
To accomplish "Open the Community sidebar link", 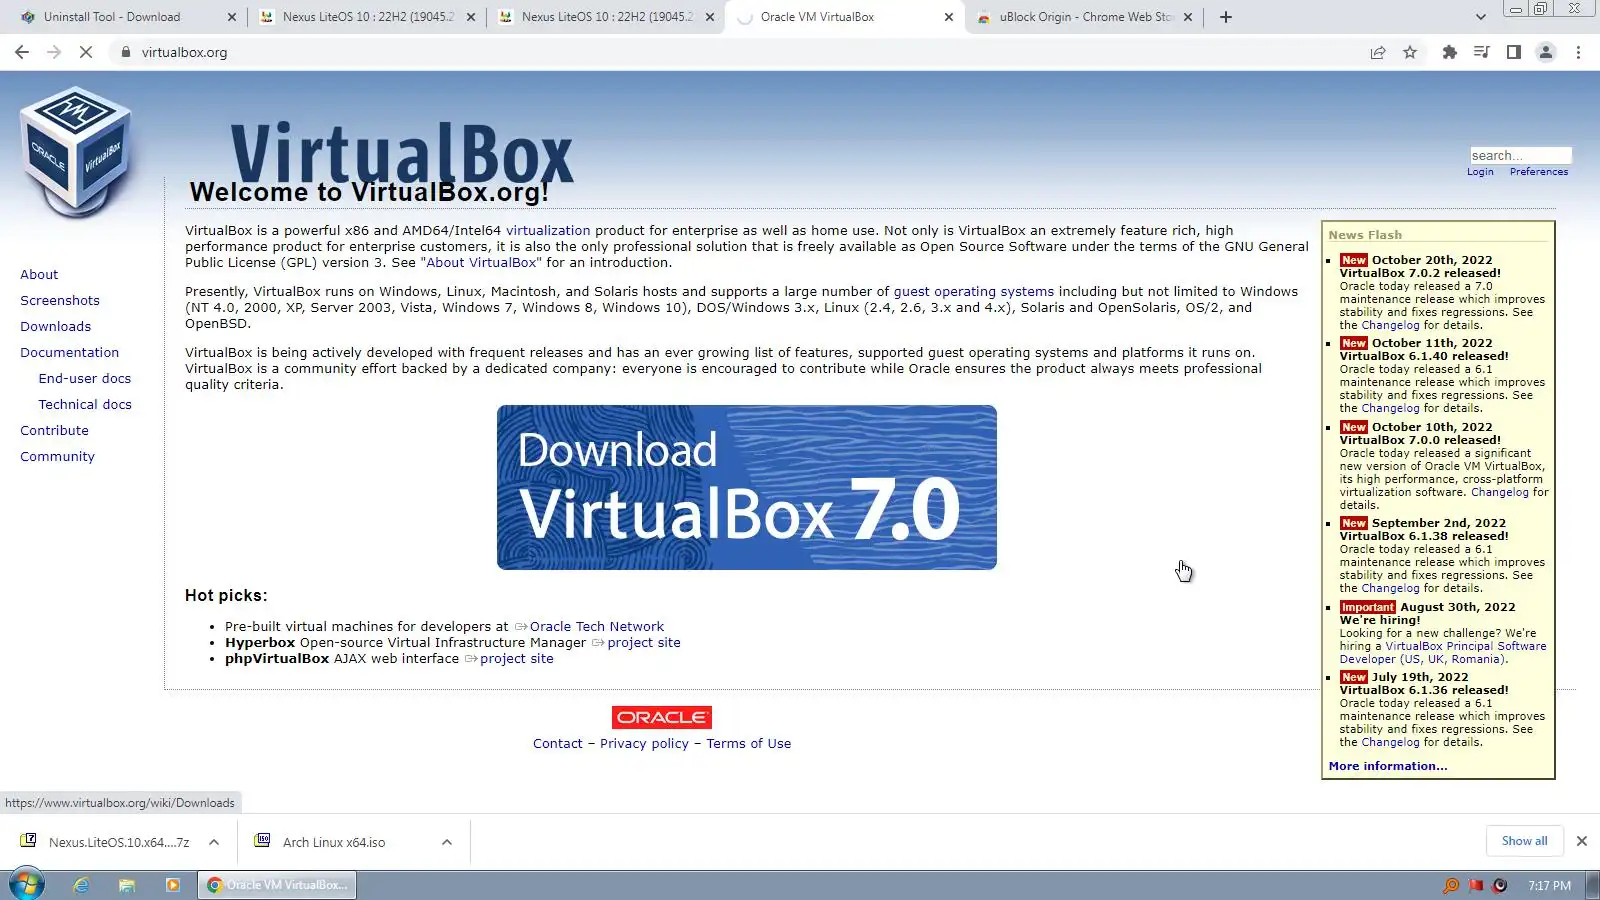I will coord(57,456).
